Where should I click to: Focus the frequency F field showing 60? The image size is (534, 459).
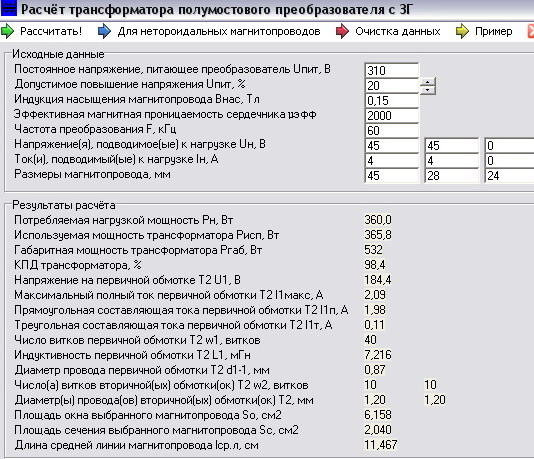[x=392, y=130]
